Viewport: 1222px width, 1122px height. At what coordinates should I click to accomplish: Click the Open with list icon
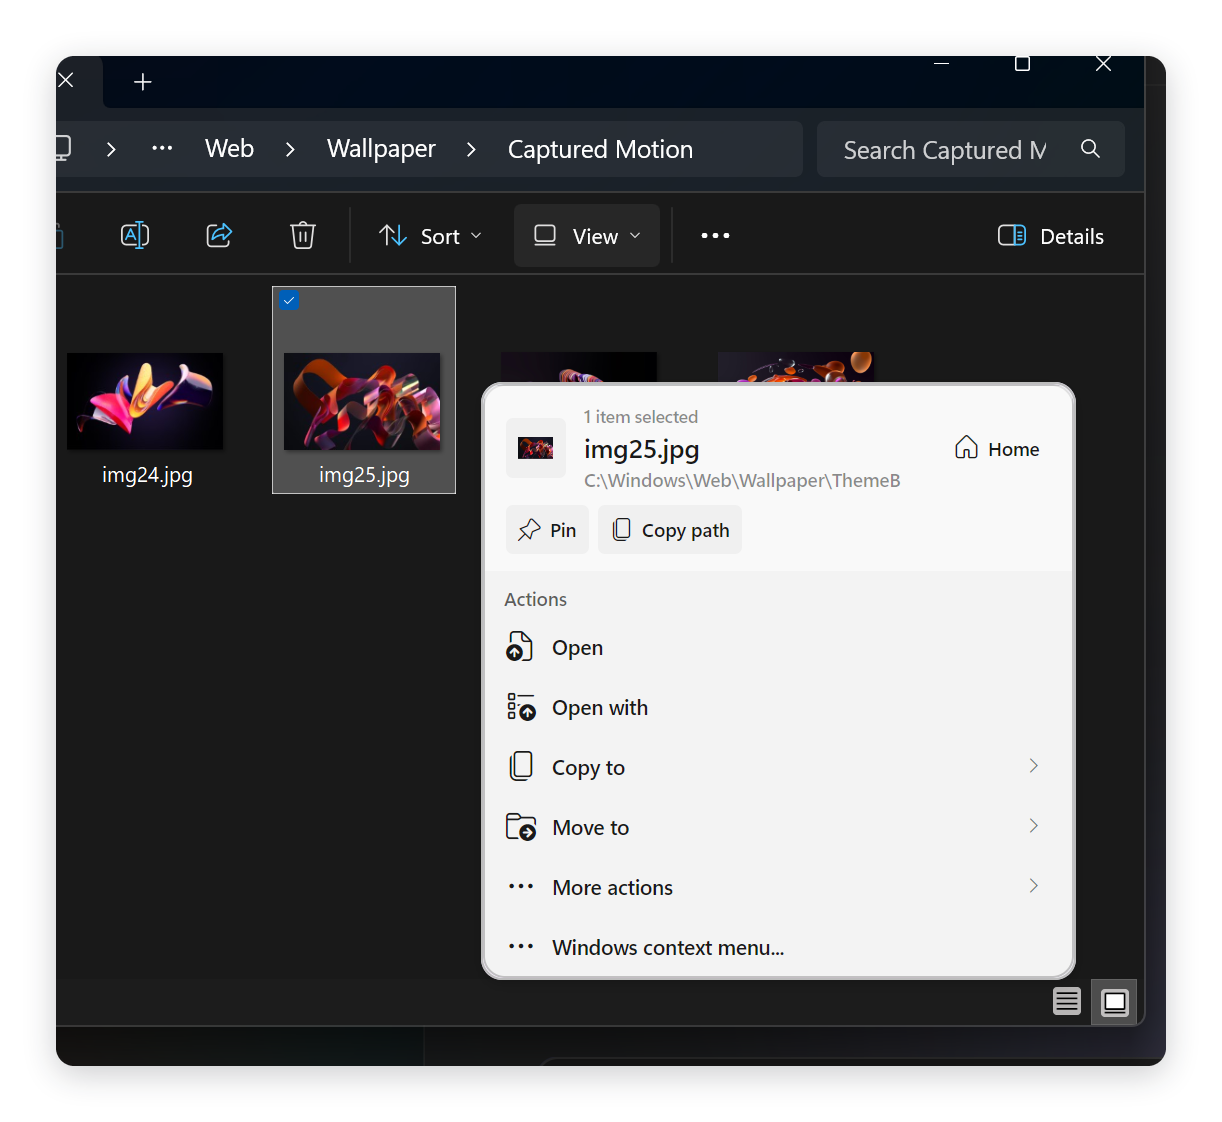coord(521,707)
